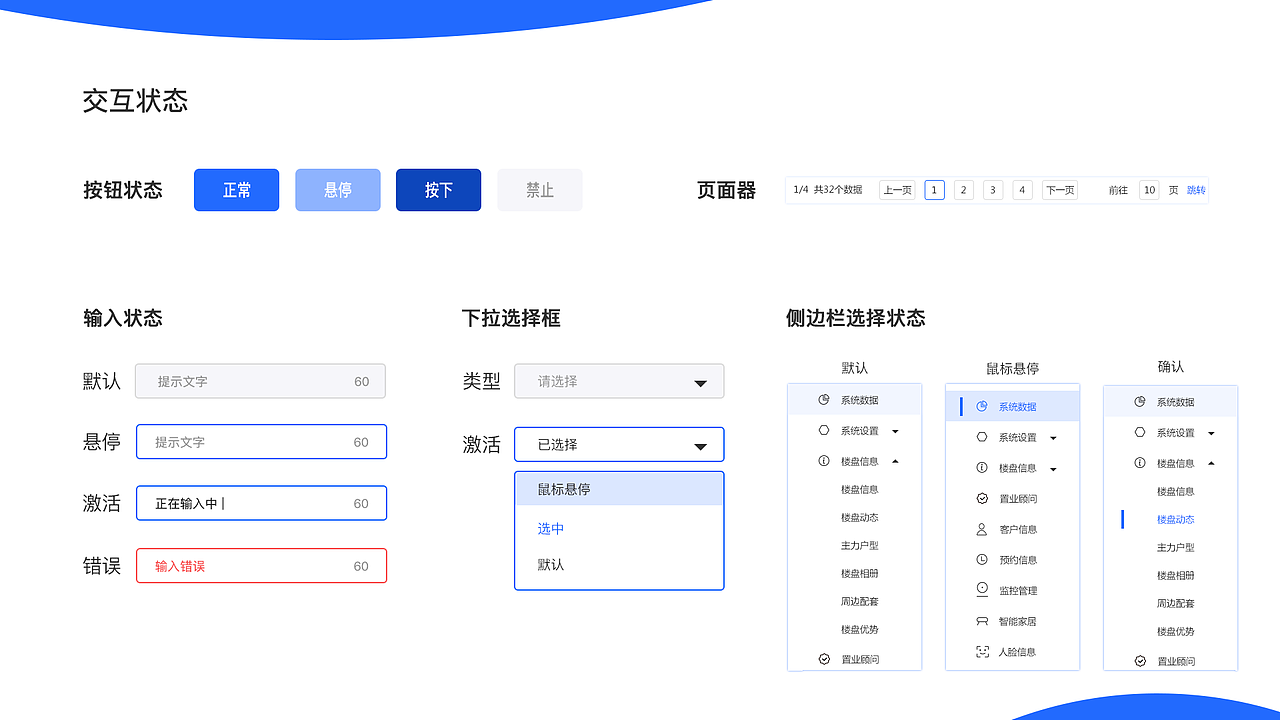
Task: Click 置业顾问 check badge icon in 默认 sidebar
Action: point(824,659)
